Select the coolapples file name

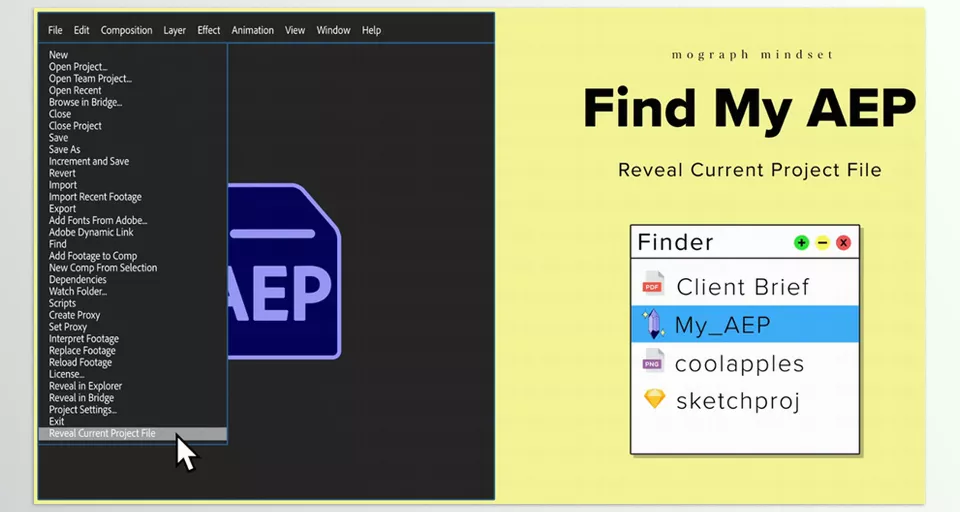click(739, 364)
